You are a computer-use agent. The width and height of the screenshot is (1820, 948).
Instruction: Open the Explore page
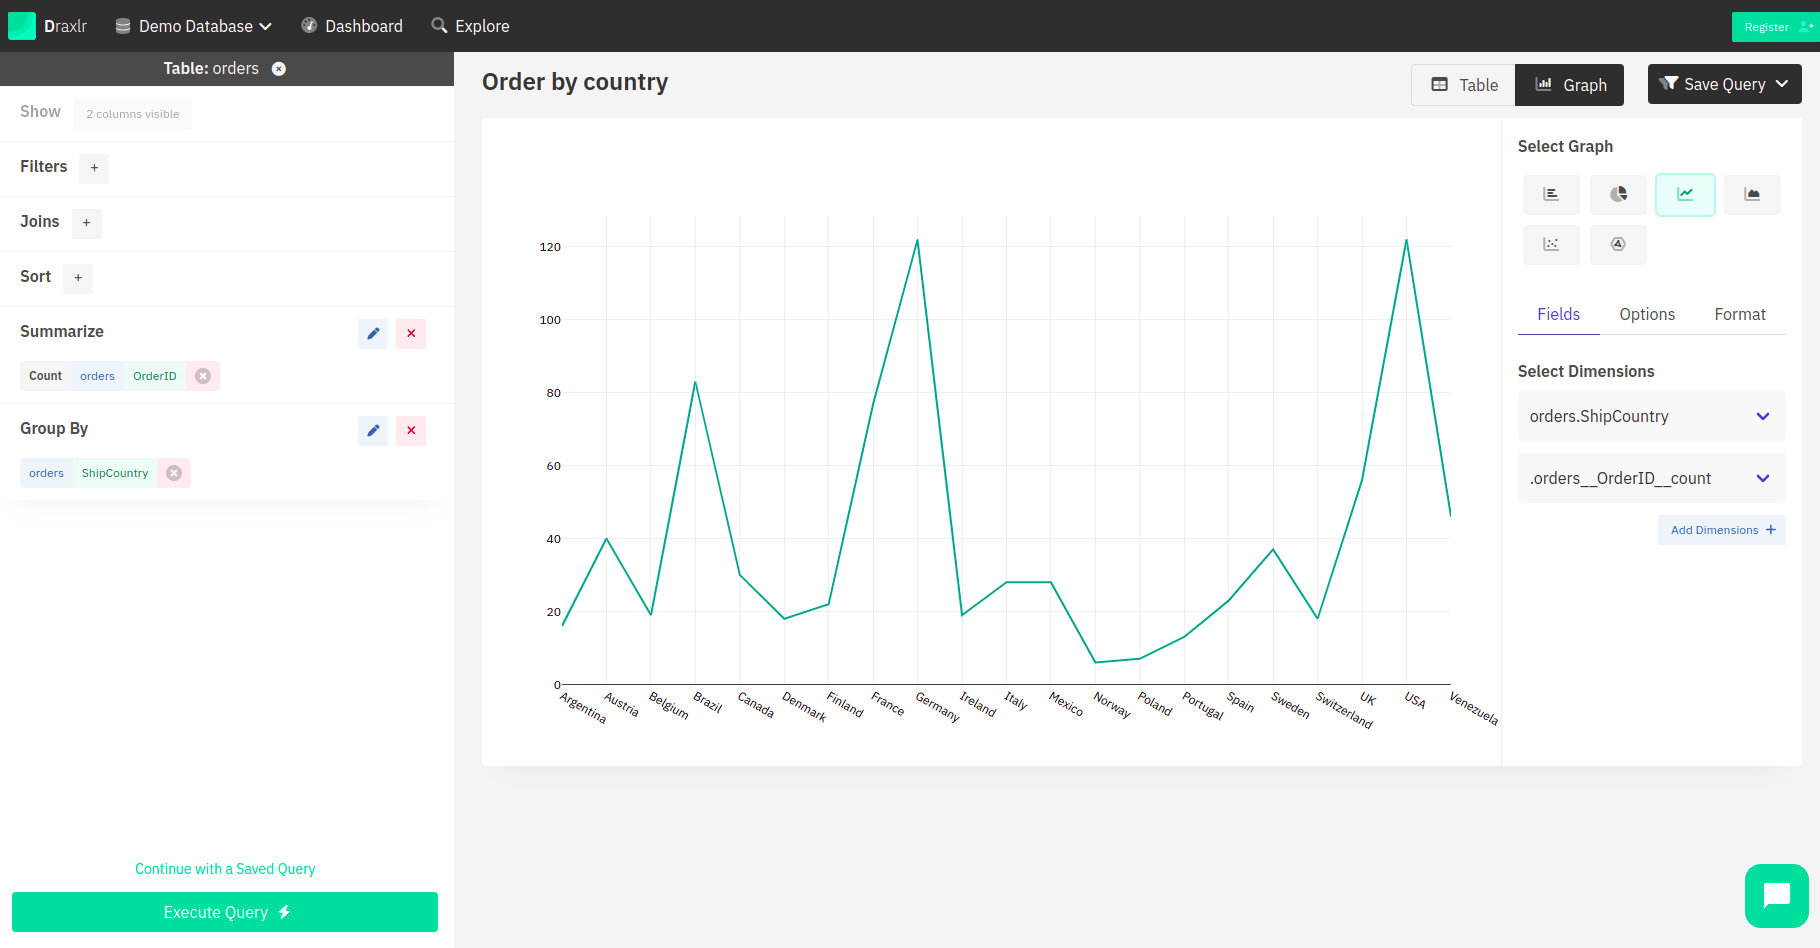[x=470, y=26]
